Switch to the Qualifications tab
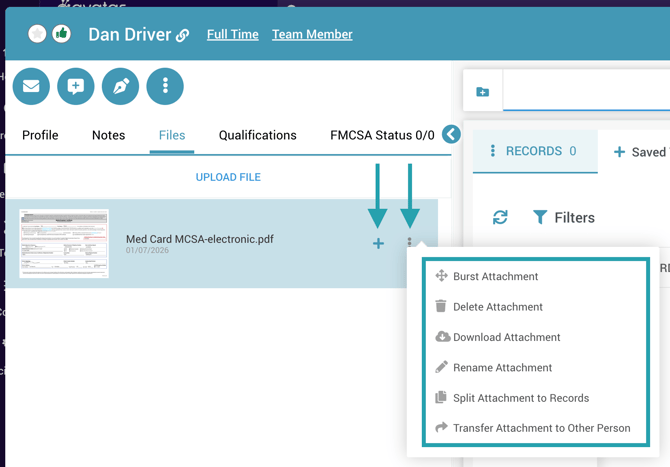 [257, 135]
